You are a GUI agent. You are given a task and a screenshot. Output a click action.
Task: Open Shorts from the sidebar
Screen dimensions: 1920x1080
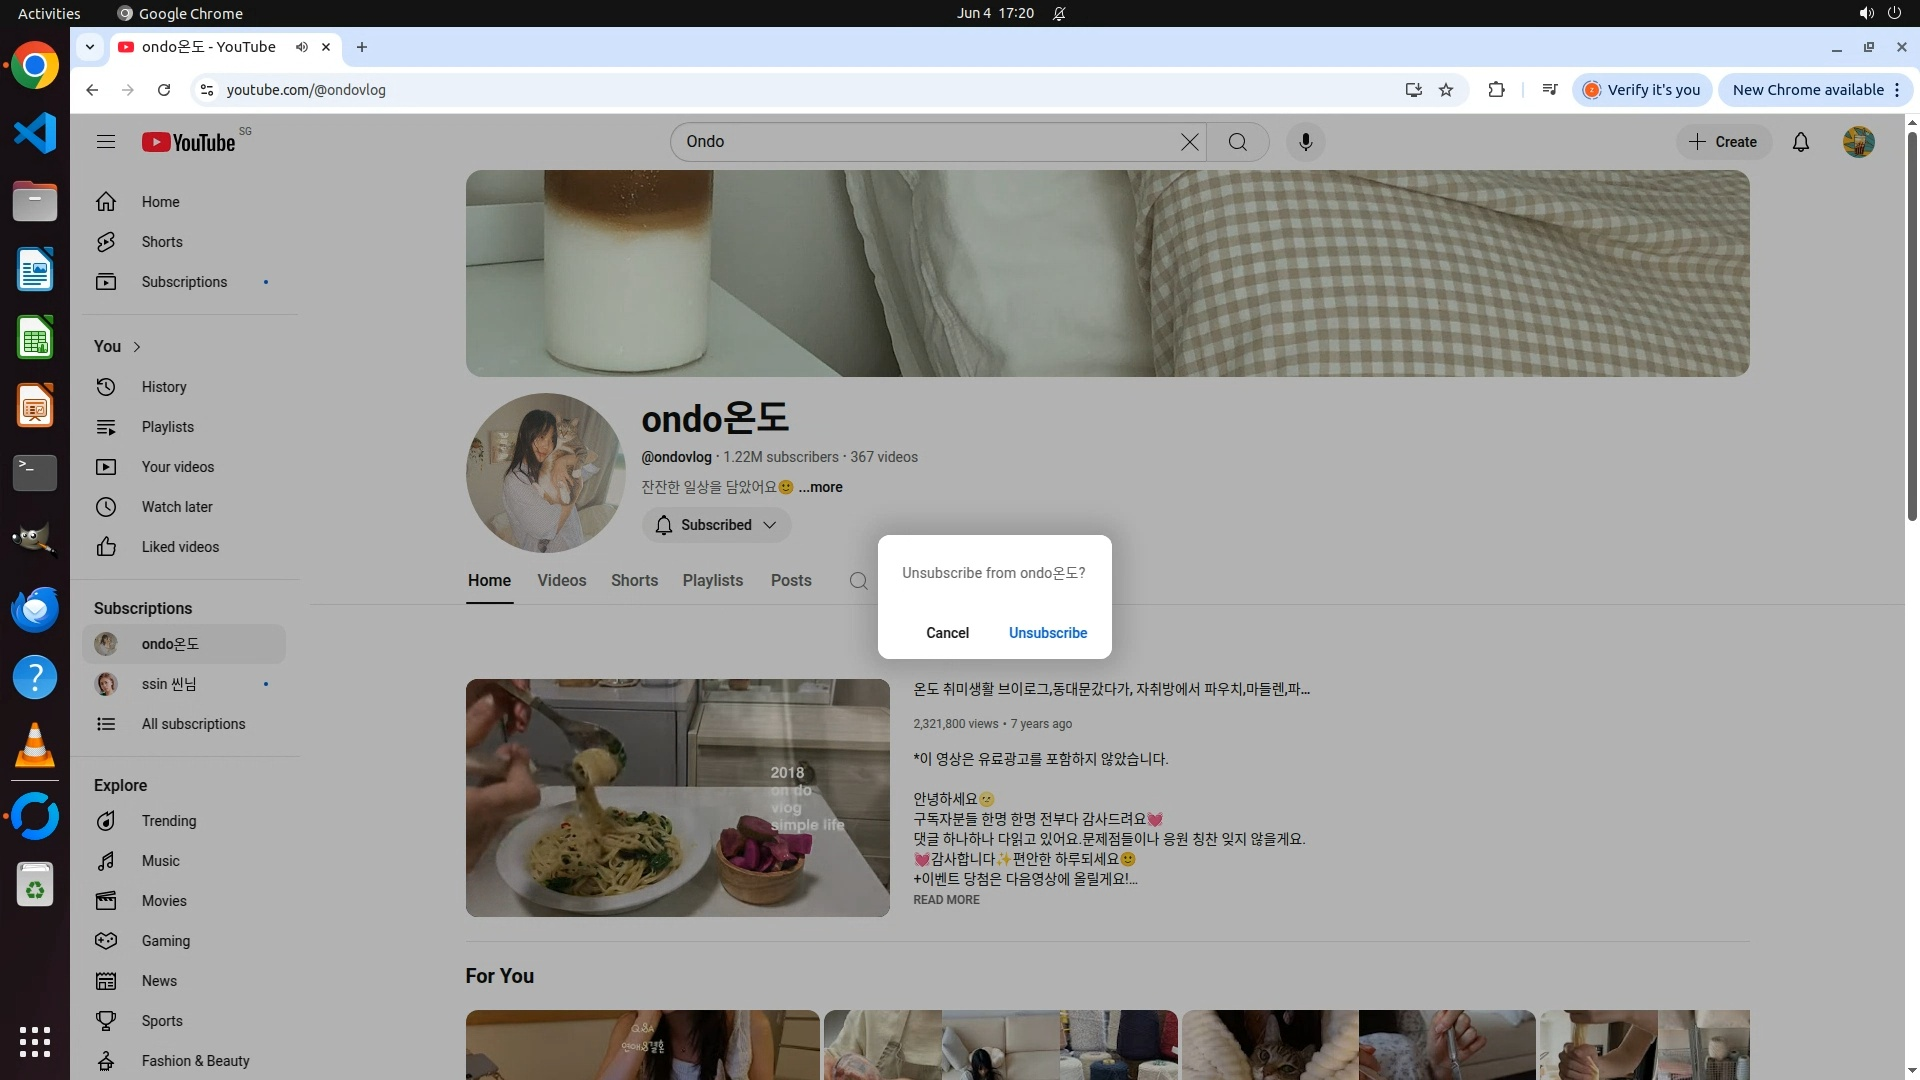tap(161, 242)
